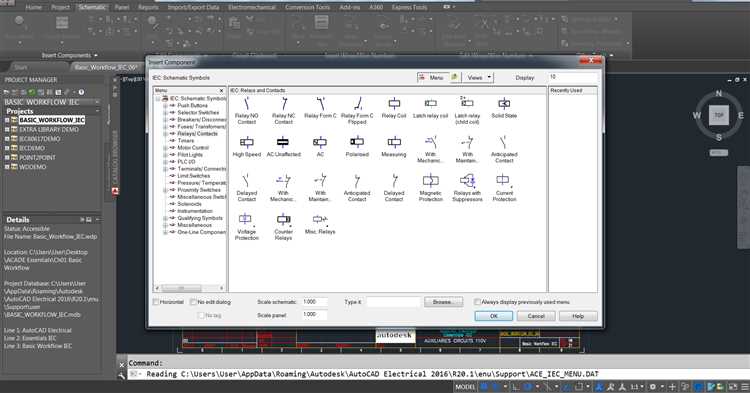Expand the BASIC_WORKFLOW_IEC project node
The height and width of the screenshot is (393, 750).
[x=7, y=120]
